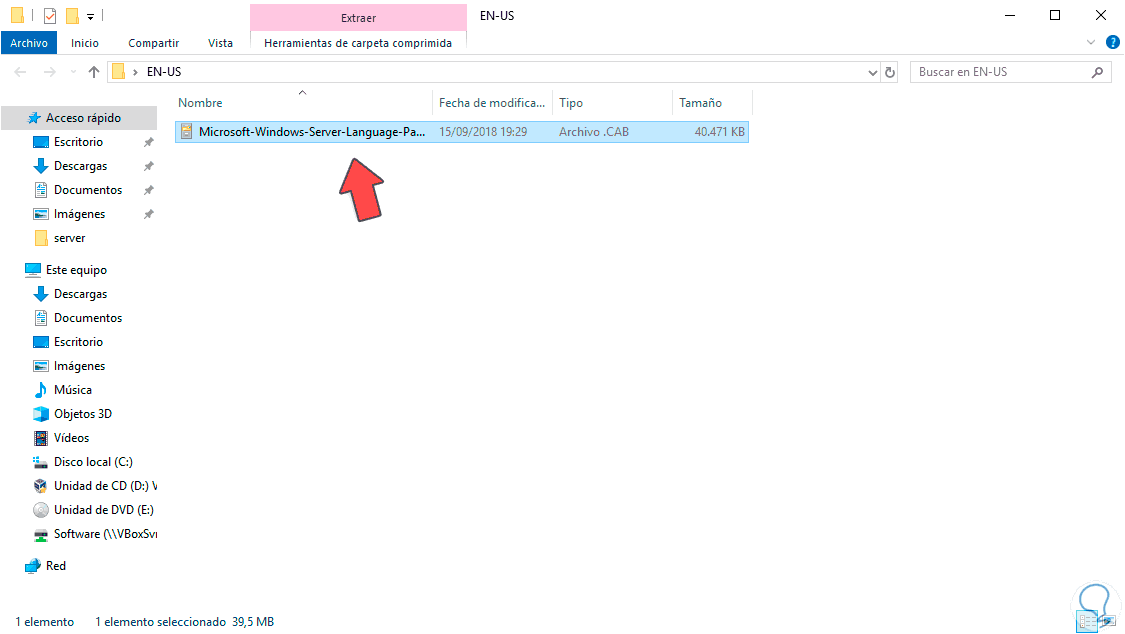Open the Objetos 3D folder
Image resolution: width=1125 pixels, height=634 pixels.
click(83, 414)
